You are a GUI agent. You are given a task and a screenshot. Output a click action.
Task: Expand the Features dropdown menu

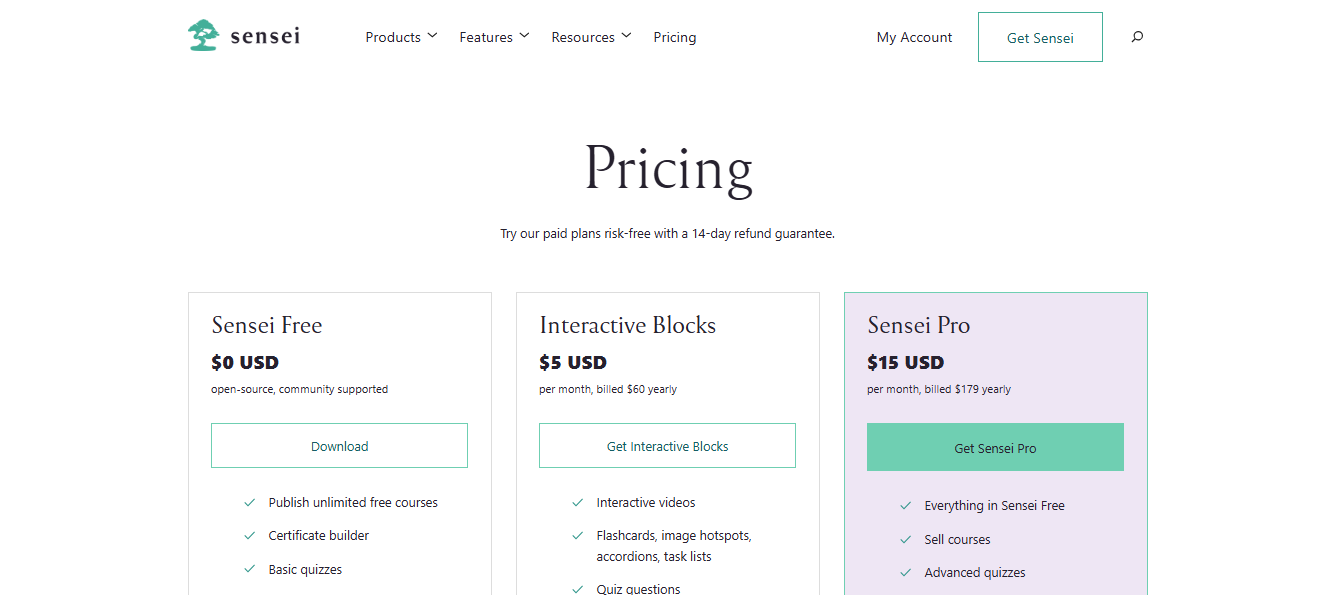tap(494, 37)
